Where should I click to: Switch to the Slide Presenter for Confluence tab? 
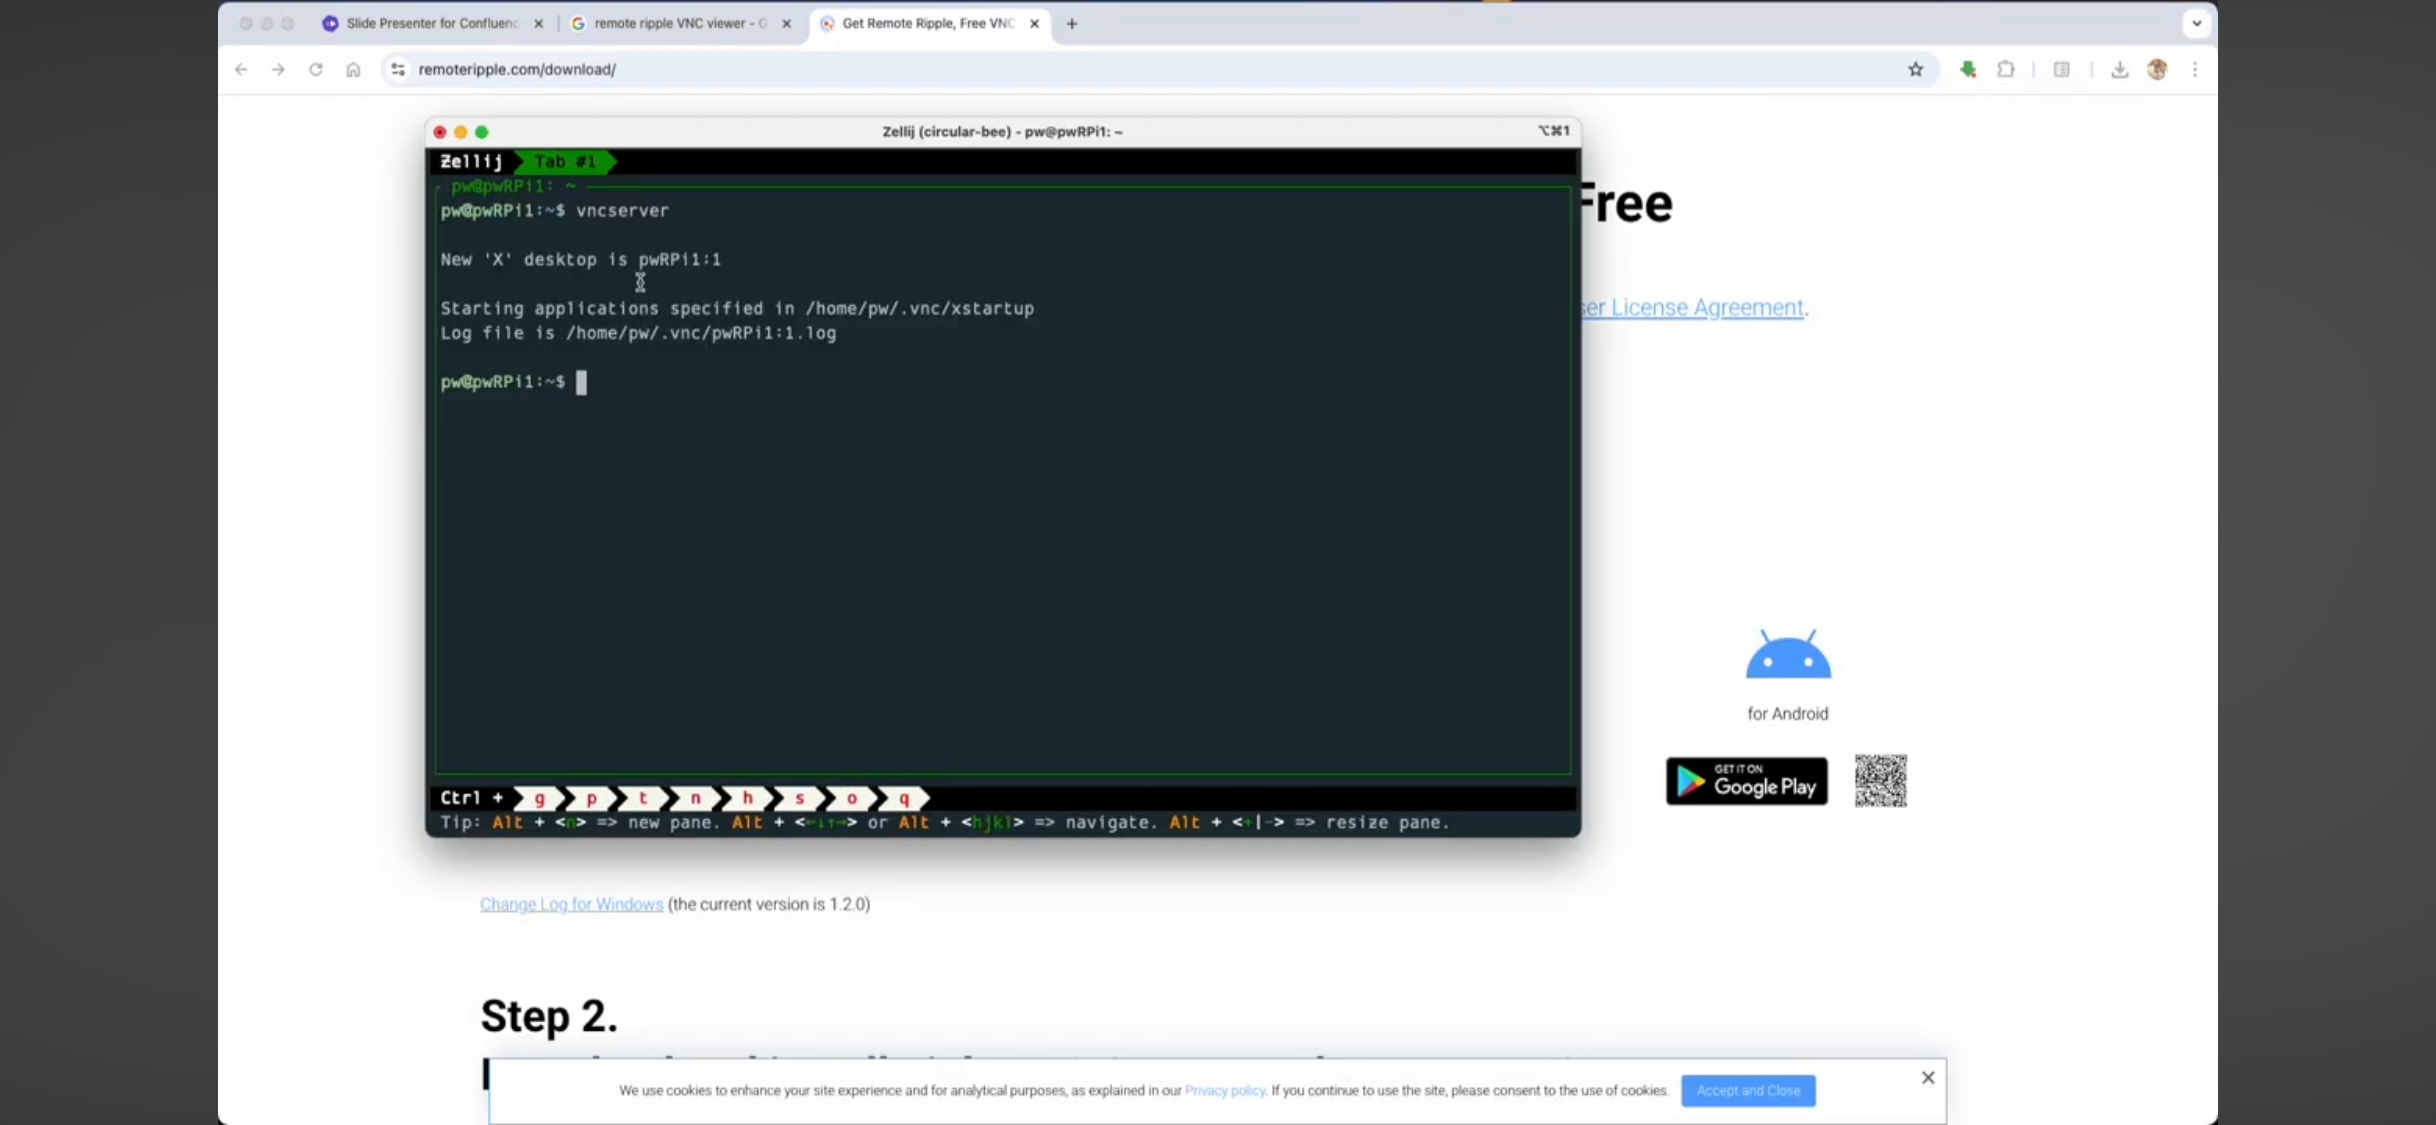point(430,23)
